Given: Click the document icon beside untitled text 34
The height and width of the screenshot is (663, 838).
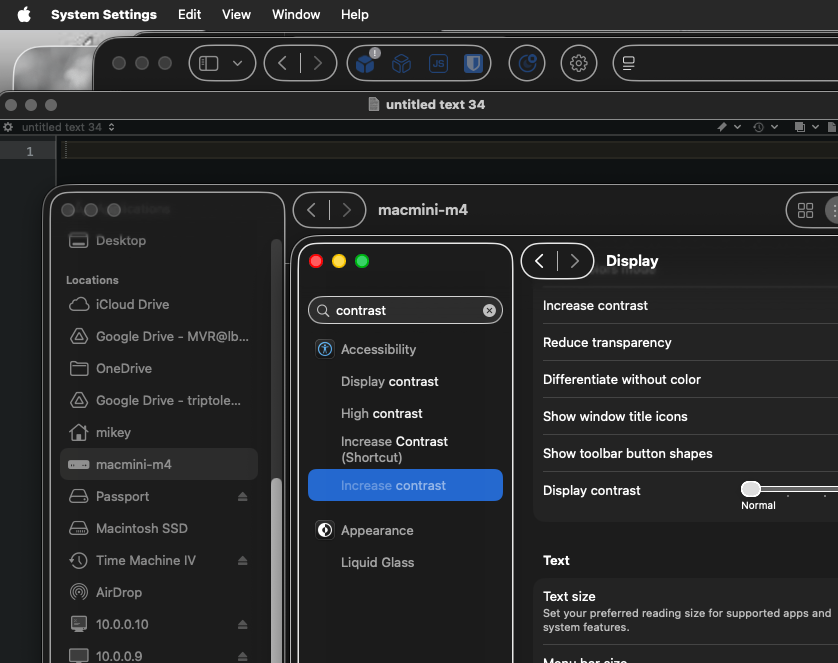Looking at the screenshot, I should [374, 104].
